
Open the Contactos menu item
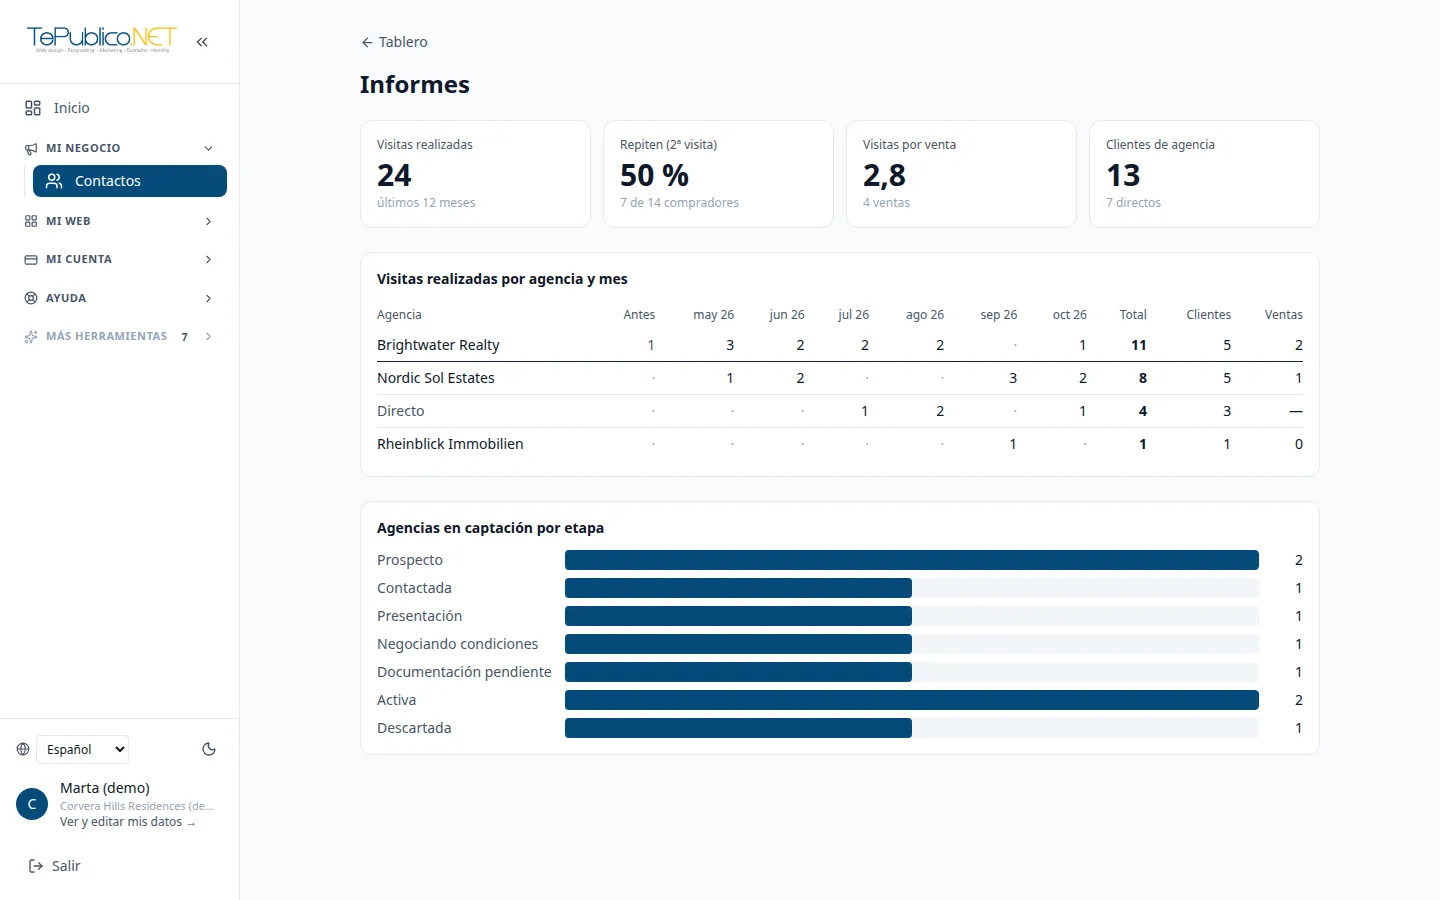[x=130, y=181]
